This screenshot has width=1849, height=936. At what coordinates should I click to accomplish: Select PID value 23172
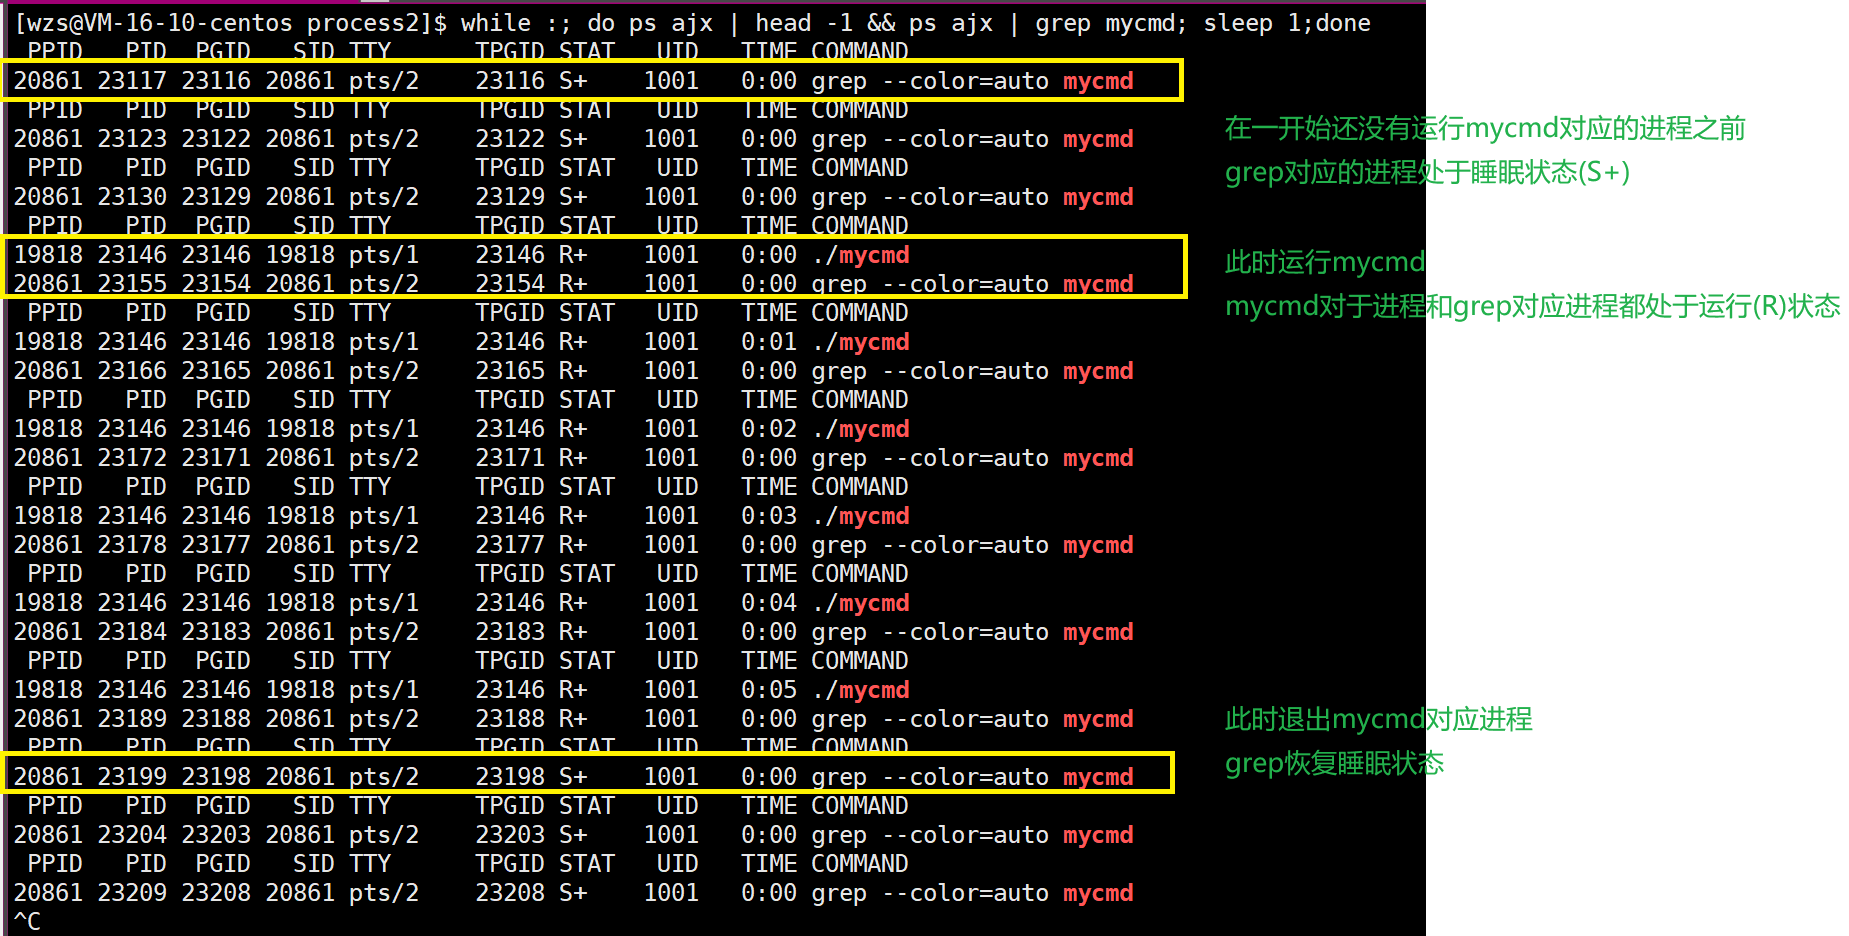[x=132, y=458]
